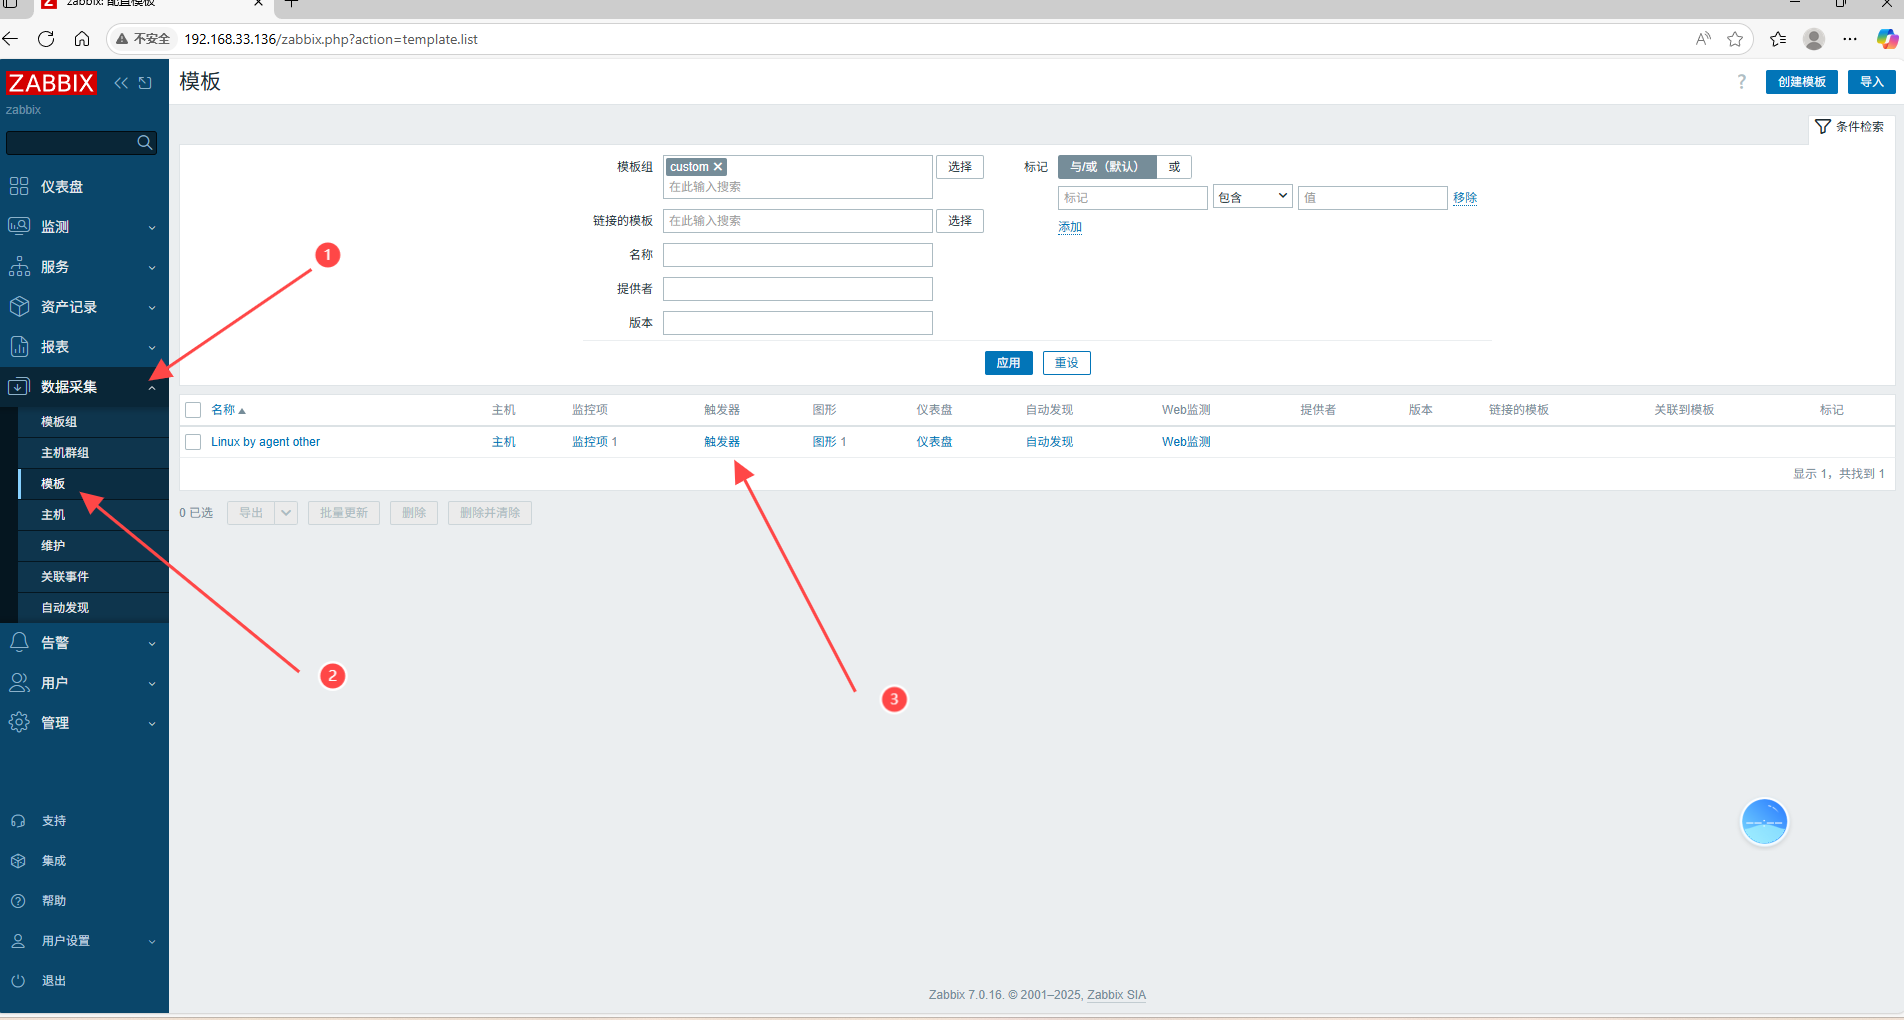Click the 监控项 1 link
Image resolution: width=1904 pixels, height=1020 pixels.
(594, 442)
